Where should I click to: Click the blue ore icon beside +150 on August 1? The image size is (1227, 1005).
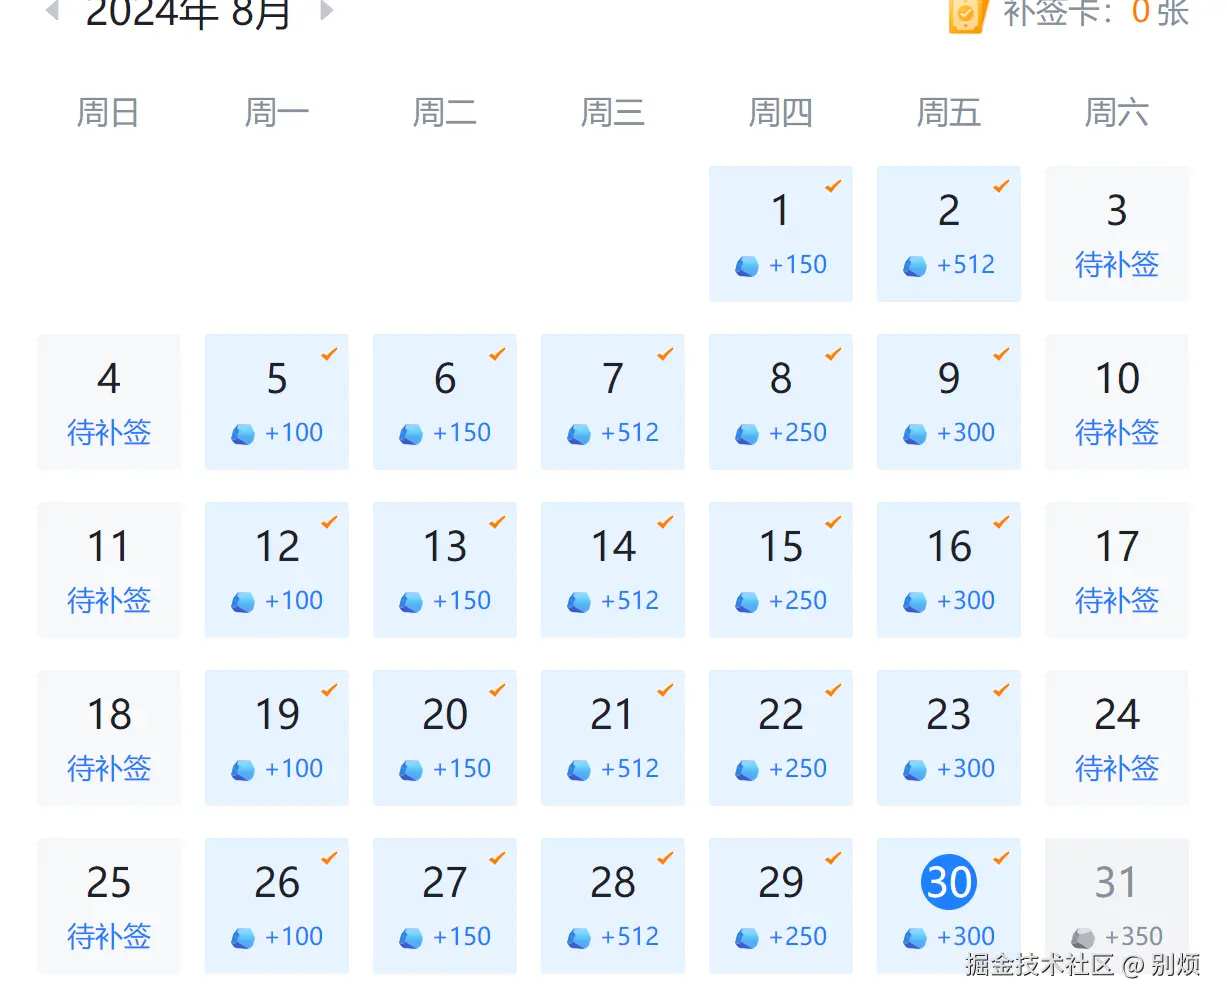(x=745, y=265)
